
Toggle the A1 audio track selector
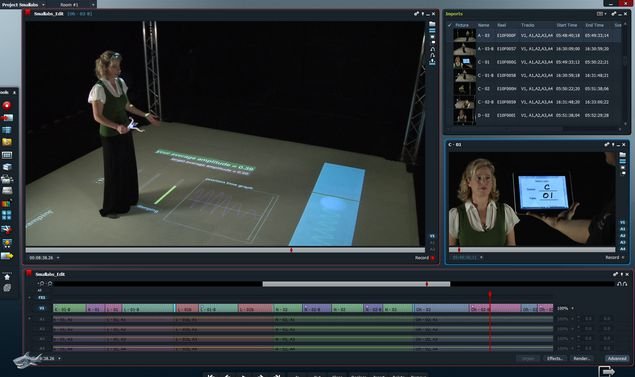[42, 319]
